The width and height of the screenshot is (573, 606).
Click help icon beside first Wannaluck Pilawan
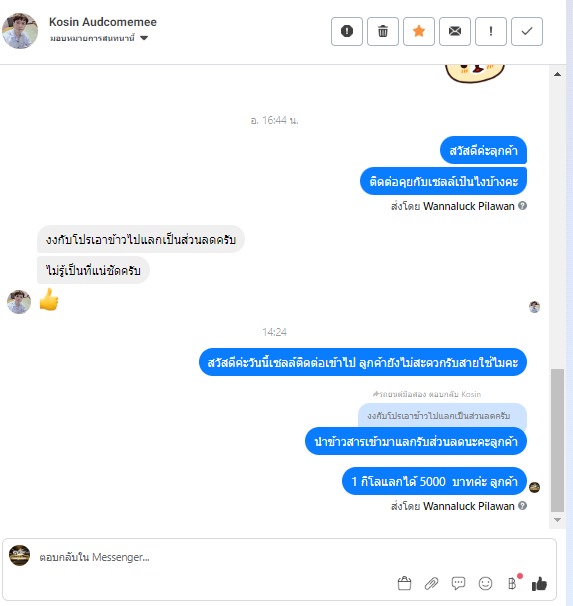(522, 206)
